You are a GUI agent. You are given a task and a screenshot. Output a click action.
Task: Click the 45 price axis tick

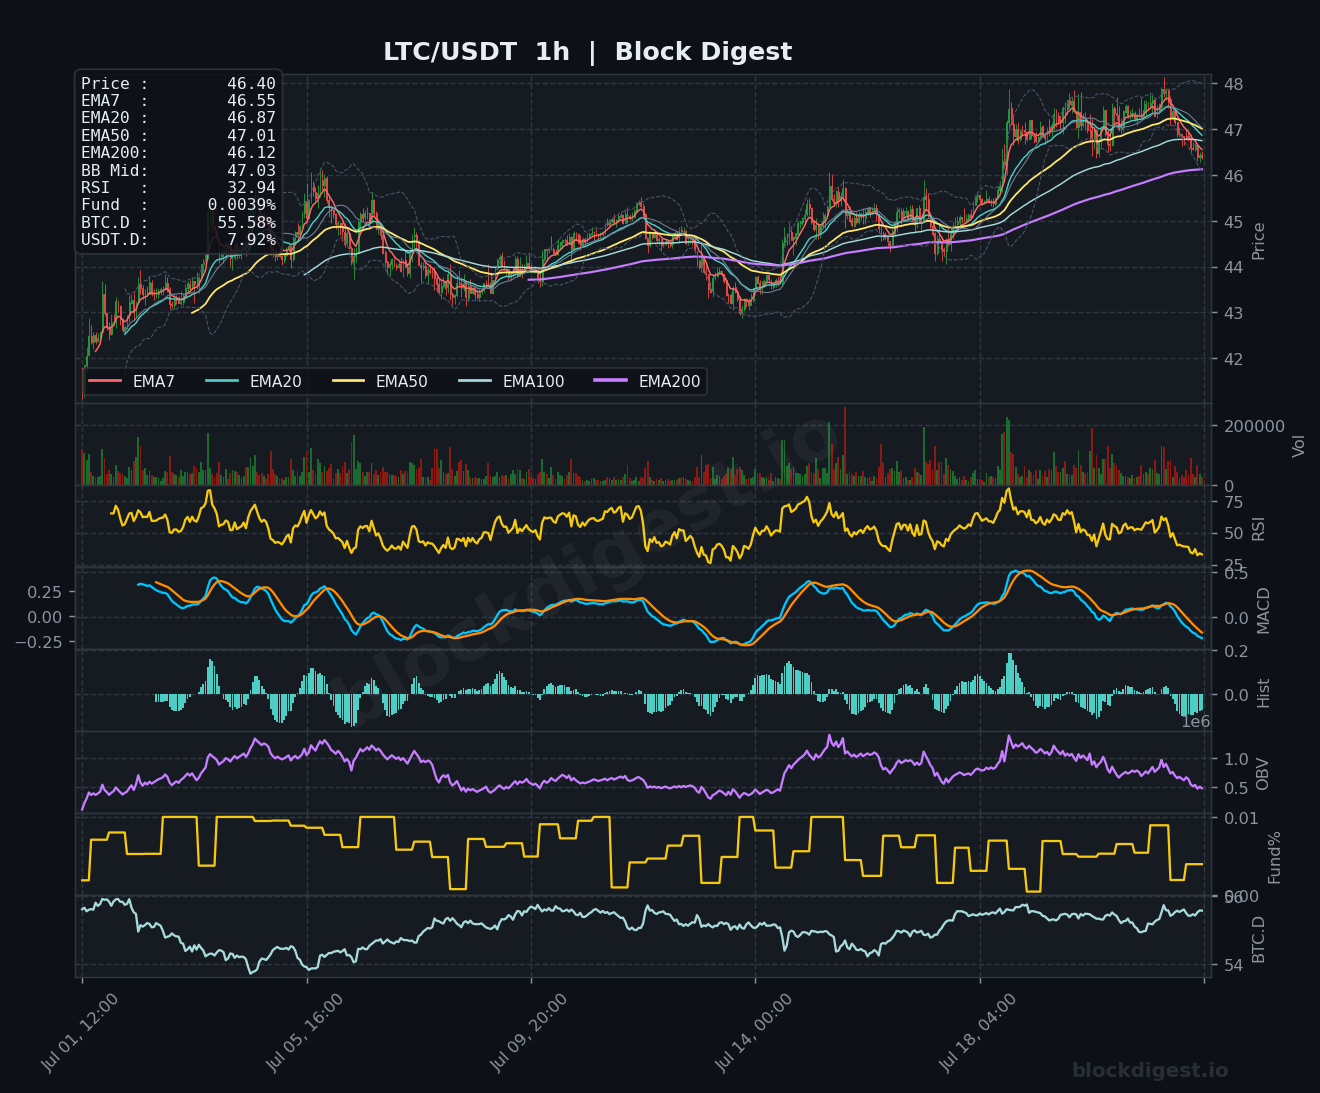pyautogui.click(x=1233, y=222)
